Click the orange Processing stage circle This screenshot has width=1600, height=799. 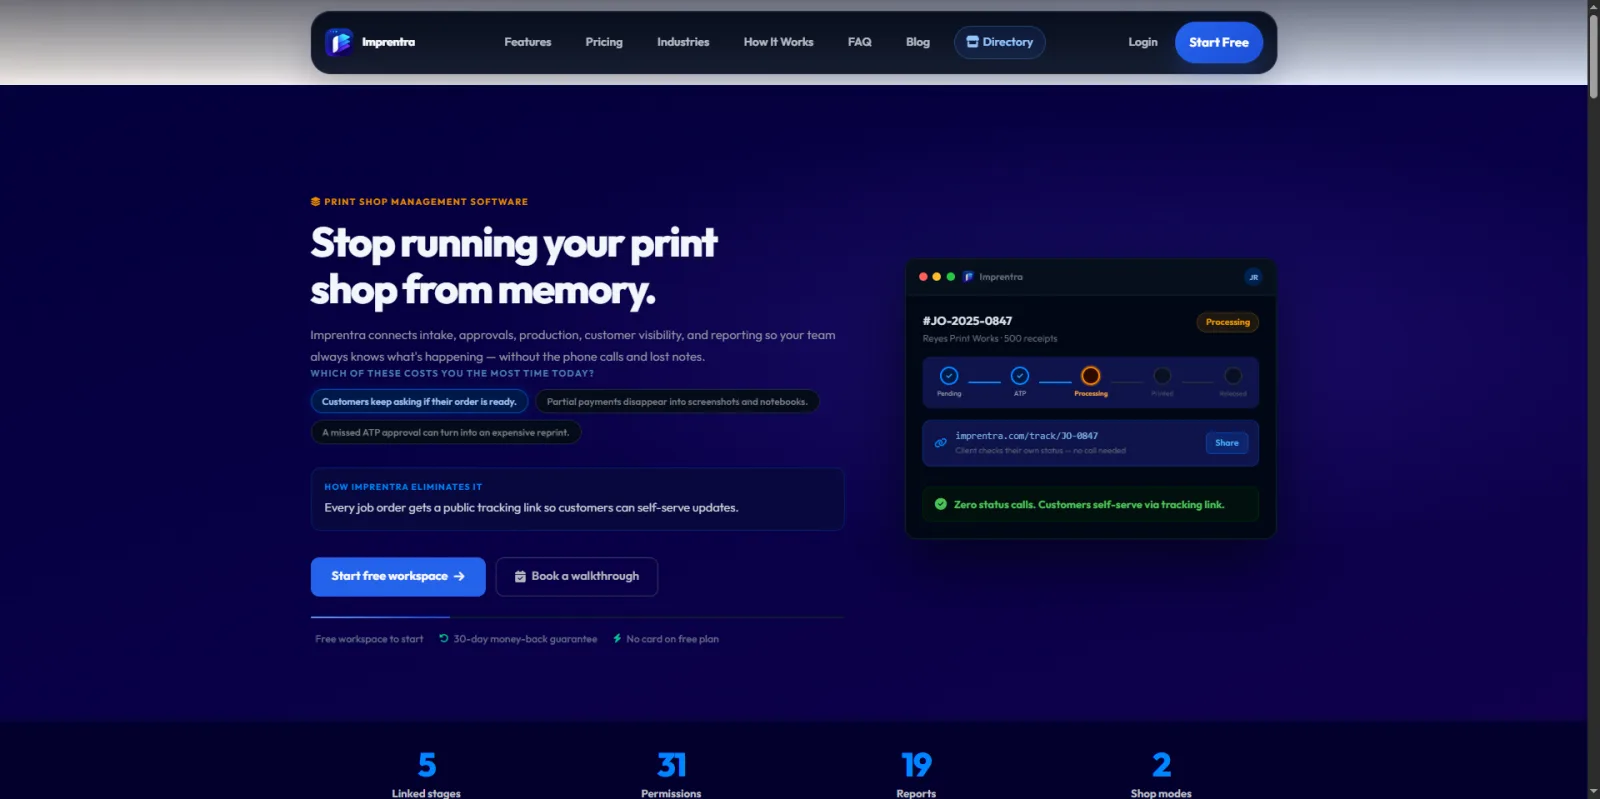(1091, 376)
